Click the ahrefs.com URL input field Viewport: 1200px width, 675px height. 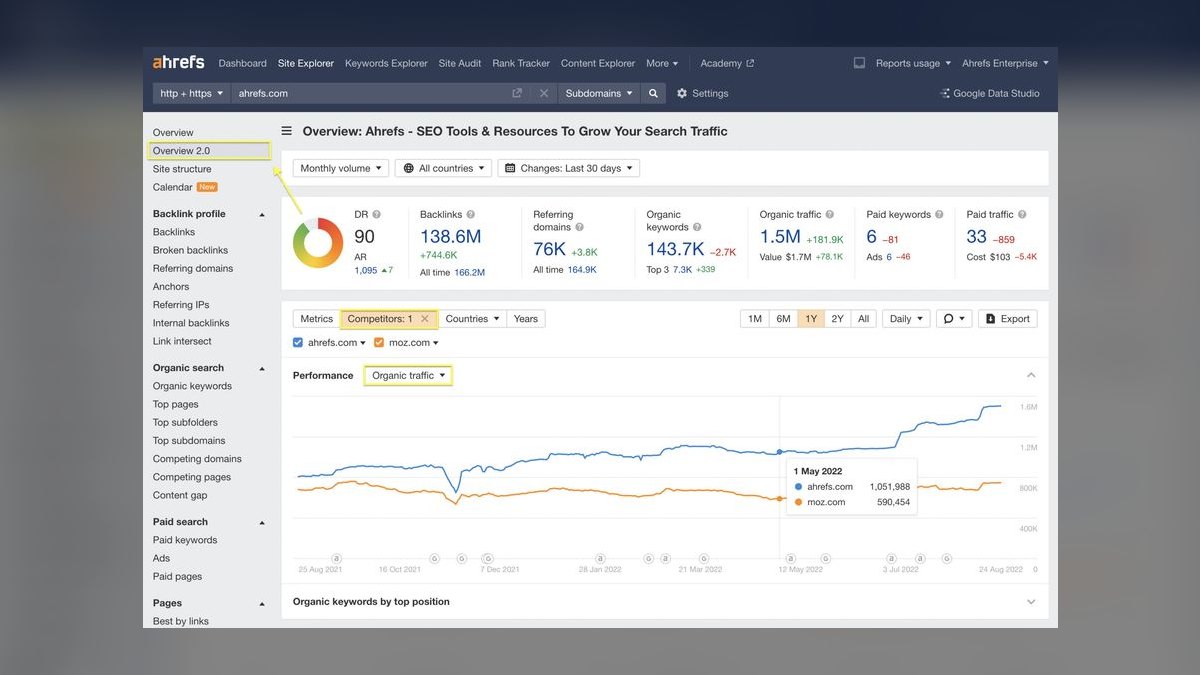(x=370, y=93)
